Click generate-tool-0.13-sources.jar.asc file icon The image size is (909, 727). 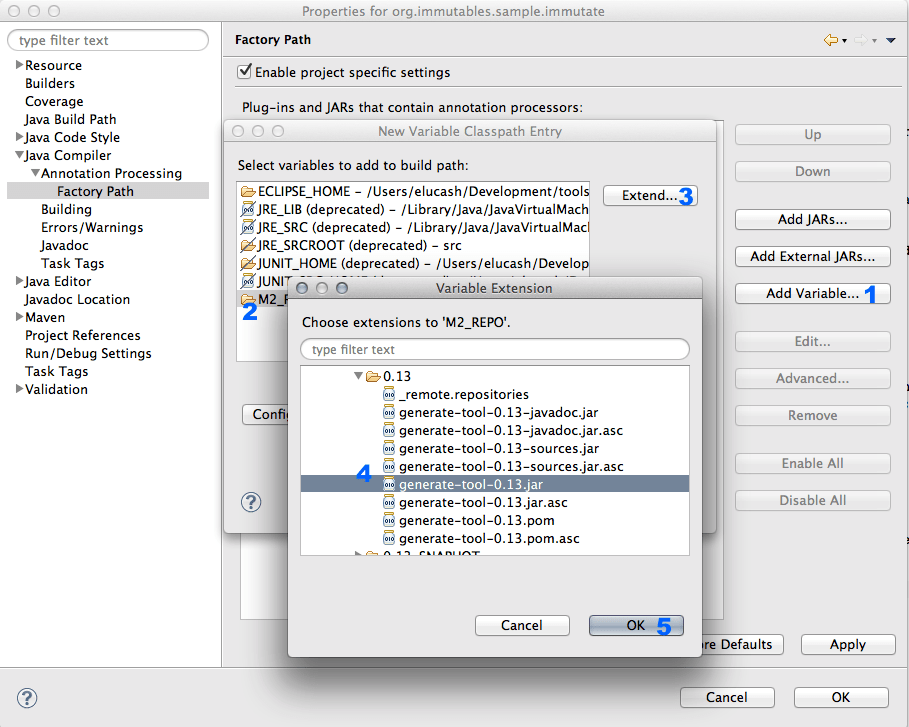click(389, 467)
